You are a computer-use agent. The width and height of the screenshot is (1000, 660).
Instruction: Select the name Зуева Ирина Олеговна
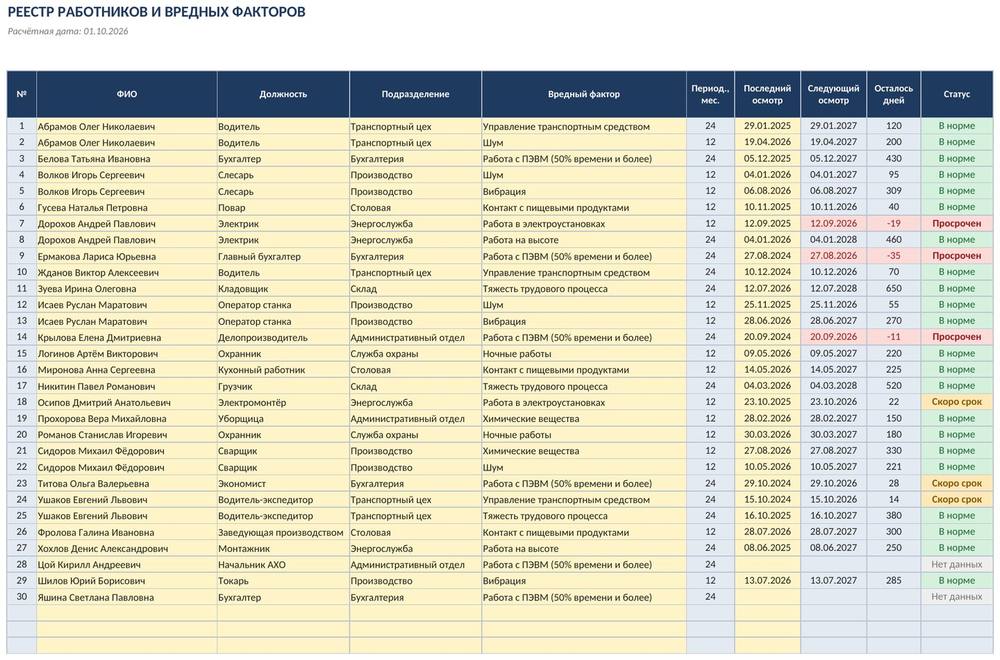[x=87, y=289]
